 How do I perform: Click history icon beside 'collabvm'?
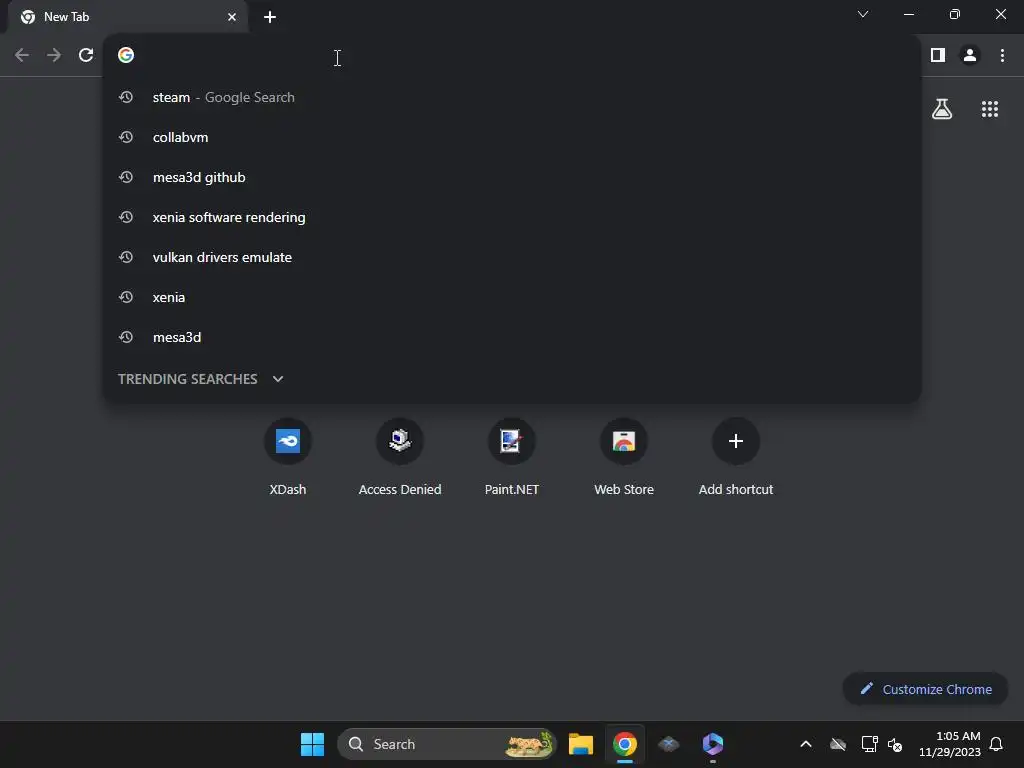(126, 137)
